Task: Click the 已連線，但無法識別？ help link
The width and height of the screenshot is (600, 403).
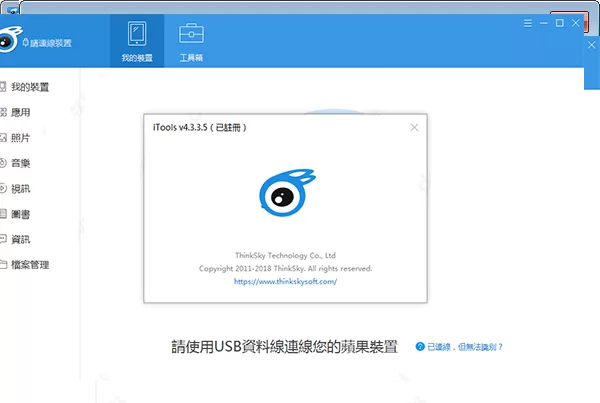Action: tap(465, 347)
